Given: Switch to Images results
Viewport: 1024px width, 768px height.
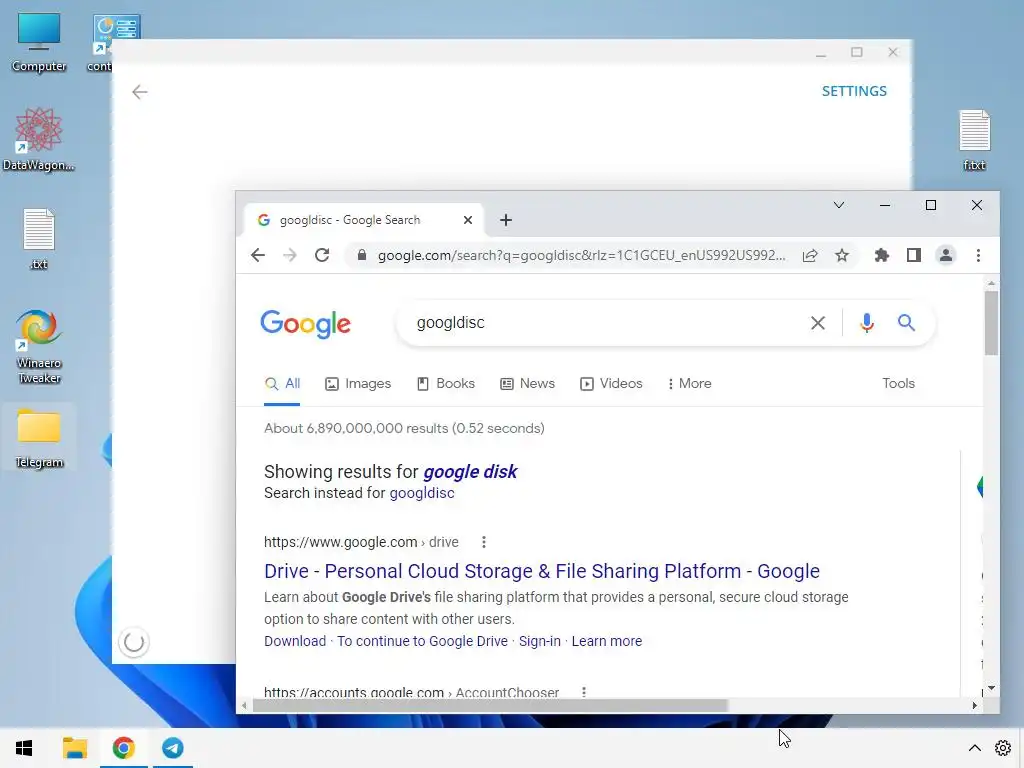Looking at the screenshot, I should tap(358, 384).
